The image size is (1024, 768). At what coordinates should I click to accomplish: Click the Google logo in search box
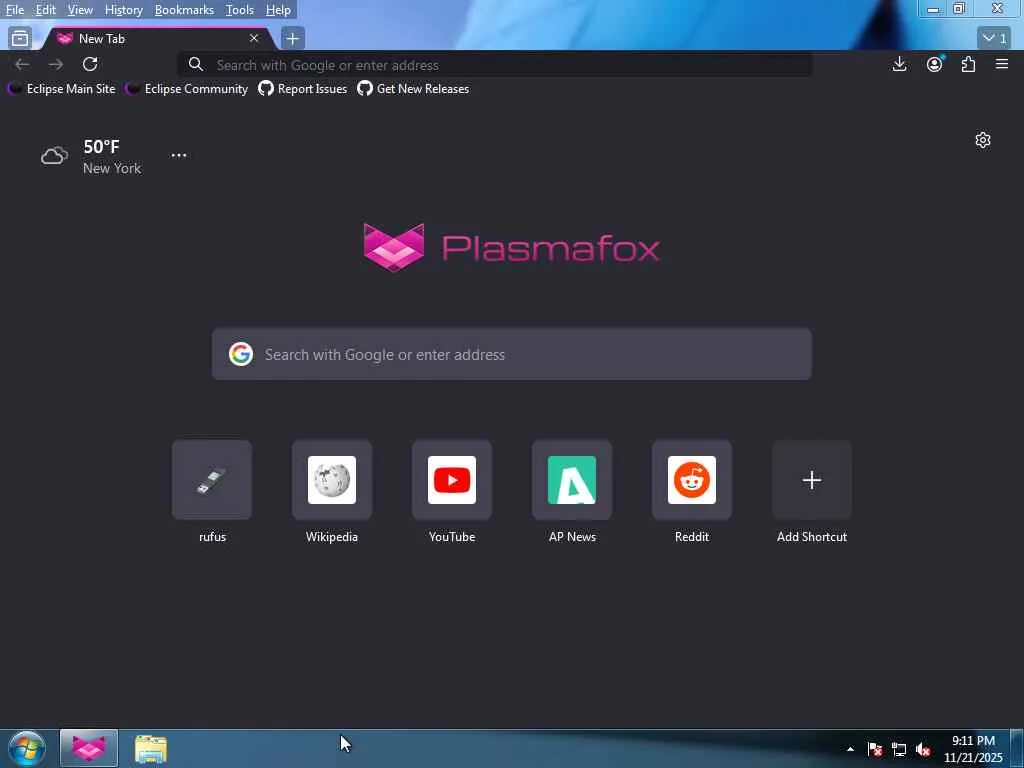pyautogui.click(x=241, y=354)
